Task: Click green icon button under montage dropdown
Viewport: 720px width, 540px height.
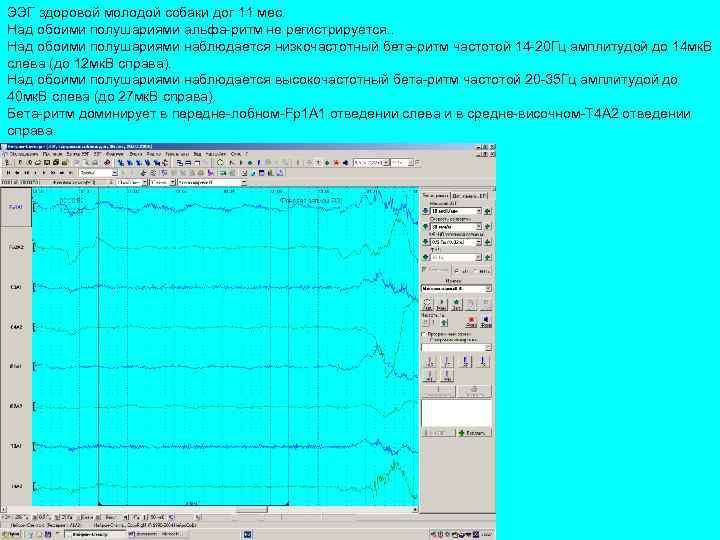Action: pos(456,305)
